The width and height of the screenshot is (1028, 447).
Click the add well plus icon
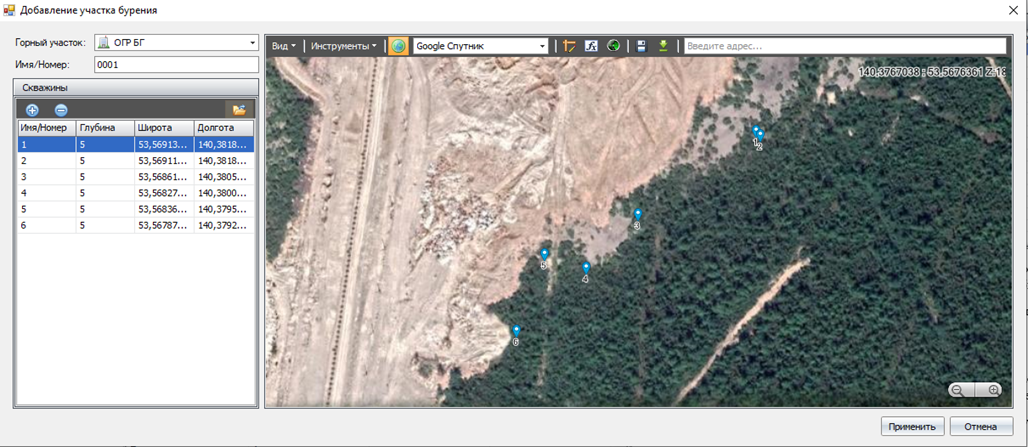pyautogui.click(x=32, y=110)
